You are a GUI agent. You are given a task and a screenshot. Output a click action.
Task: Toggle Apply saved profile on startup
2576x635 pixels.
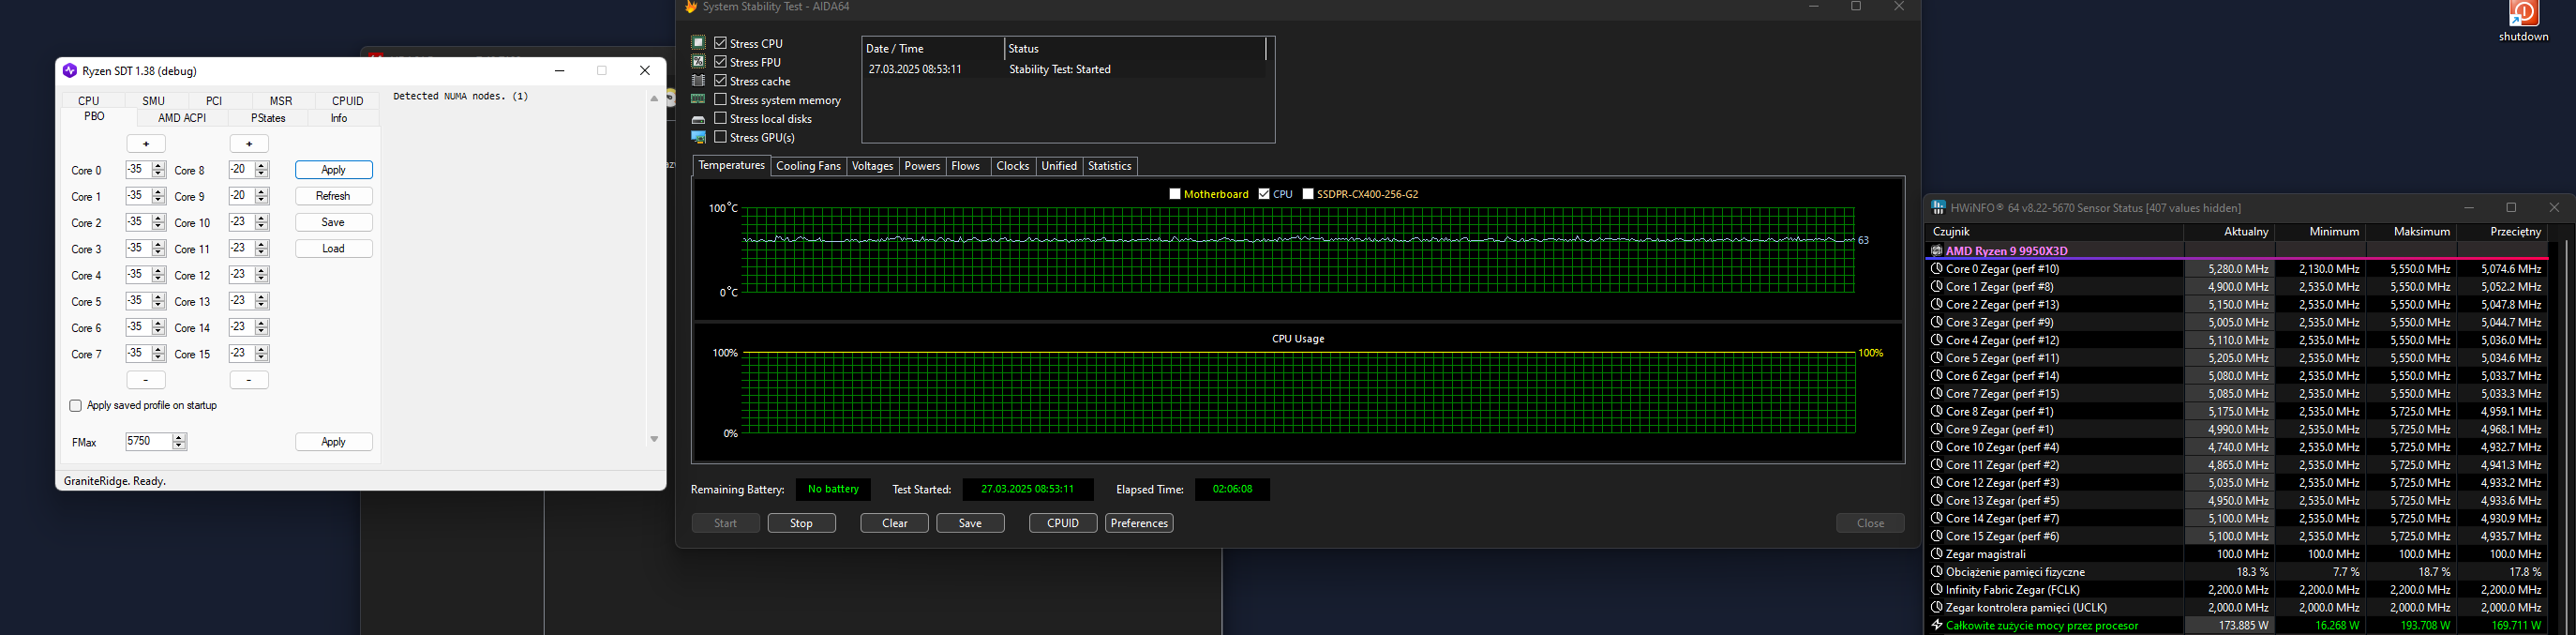(x=75, y=406)
